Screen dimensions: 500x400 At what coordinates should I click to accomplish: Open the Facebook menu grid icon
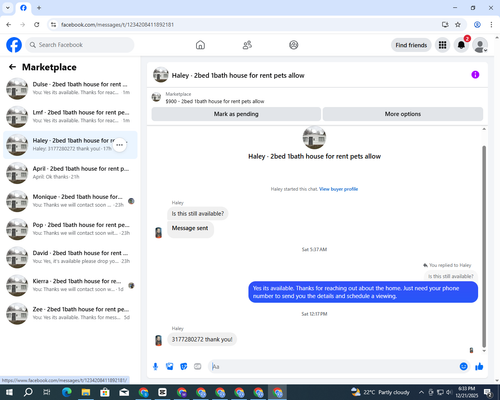(x=442, y=45)
